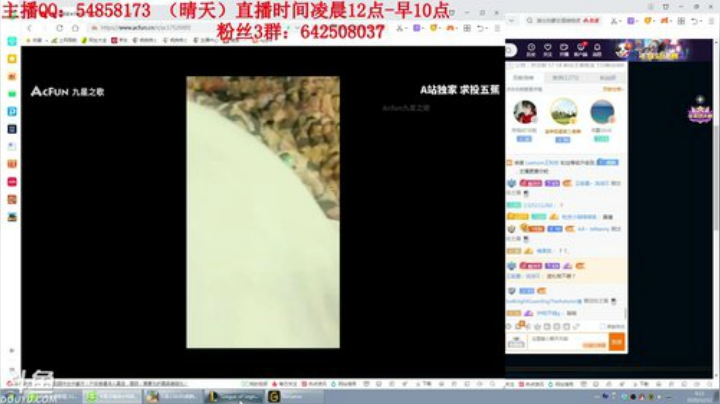Reload the AcFun page
The image size is (720, 404).
tap(59, 28)
